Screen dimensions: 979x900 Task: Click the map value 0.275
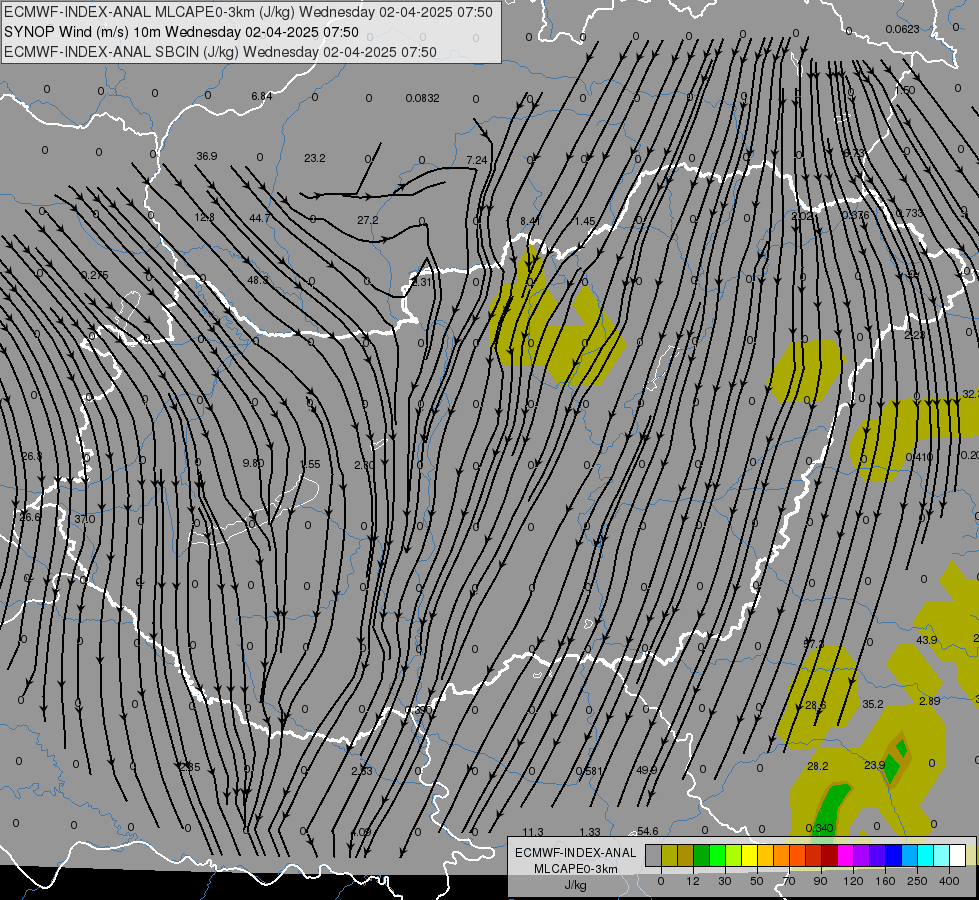pyautogui.click(x=95, y=275)
